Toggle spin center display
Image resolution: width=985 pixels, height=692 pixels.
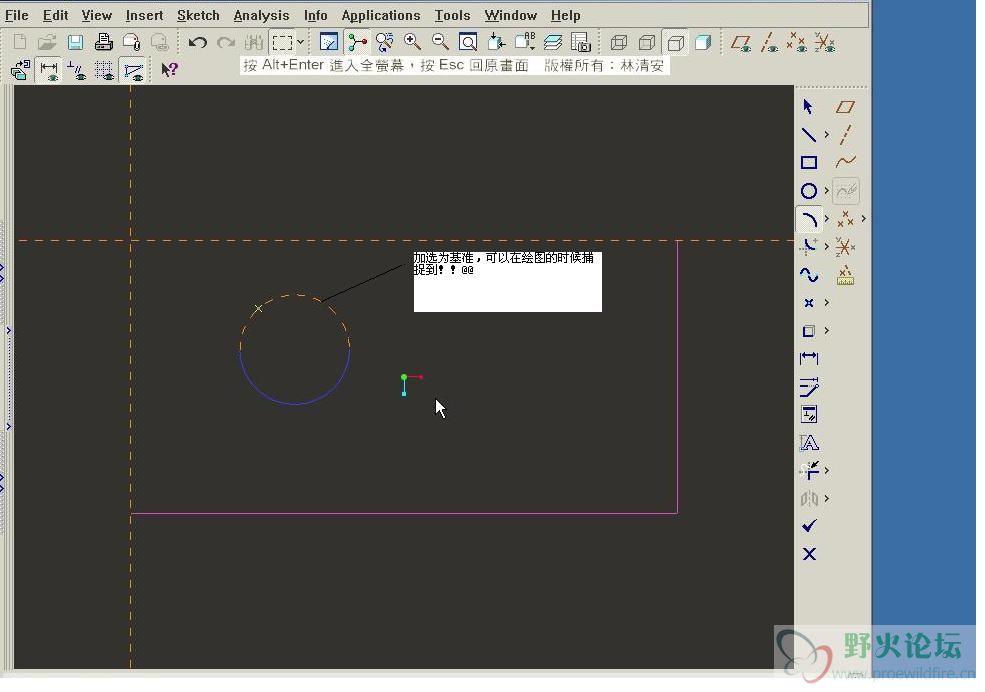tap(357, 42)
